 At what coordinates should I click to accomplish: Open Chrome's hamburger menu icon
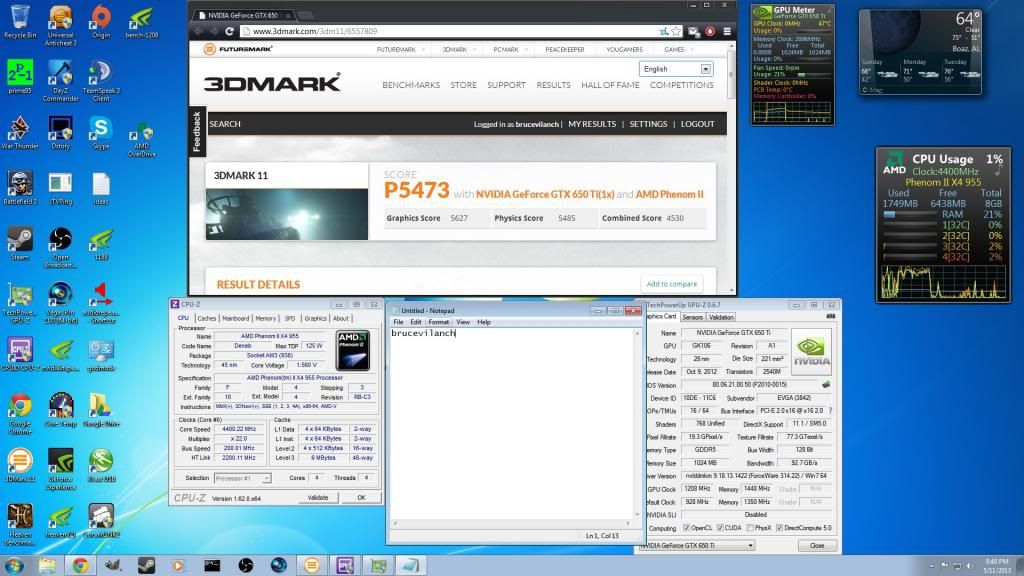pos(727,31)
